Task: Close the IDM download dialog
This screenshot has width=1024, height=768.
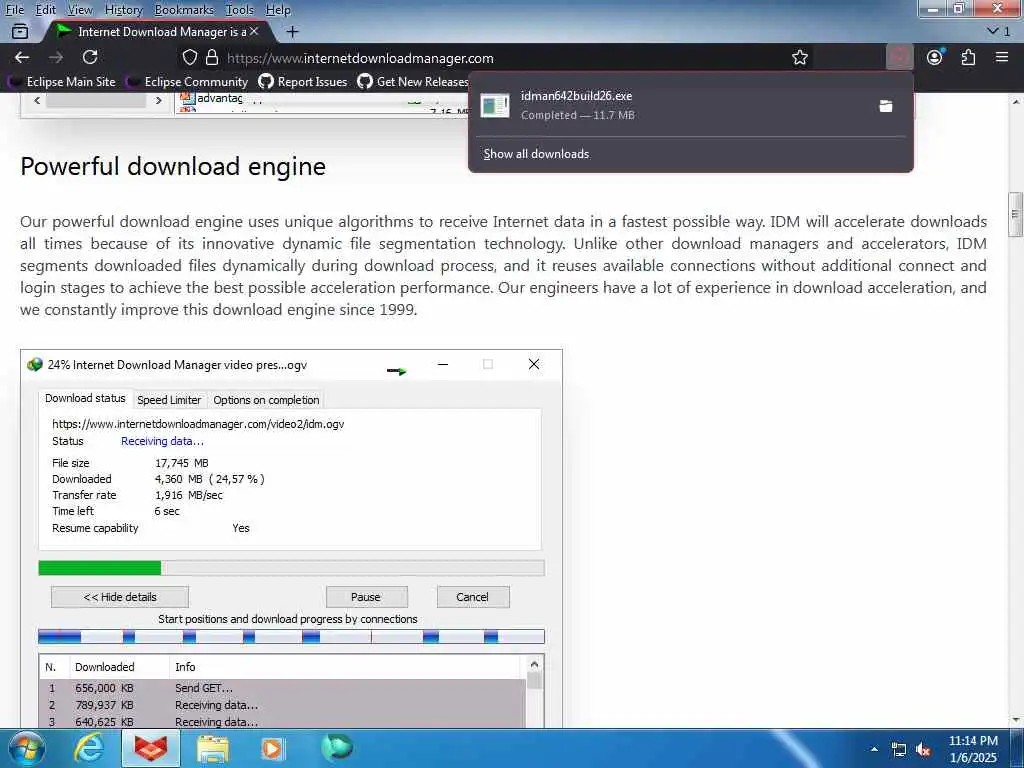Action: click(x=534, y=364)
